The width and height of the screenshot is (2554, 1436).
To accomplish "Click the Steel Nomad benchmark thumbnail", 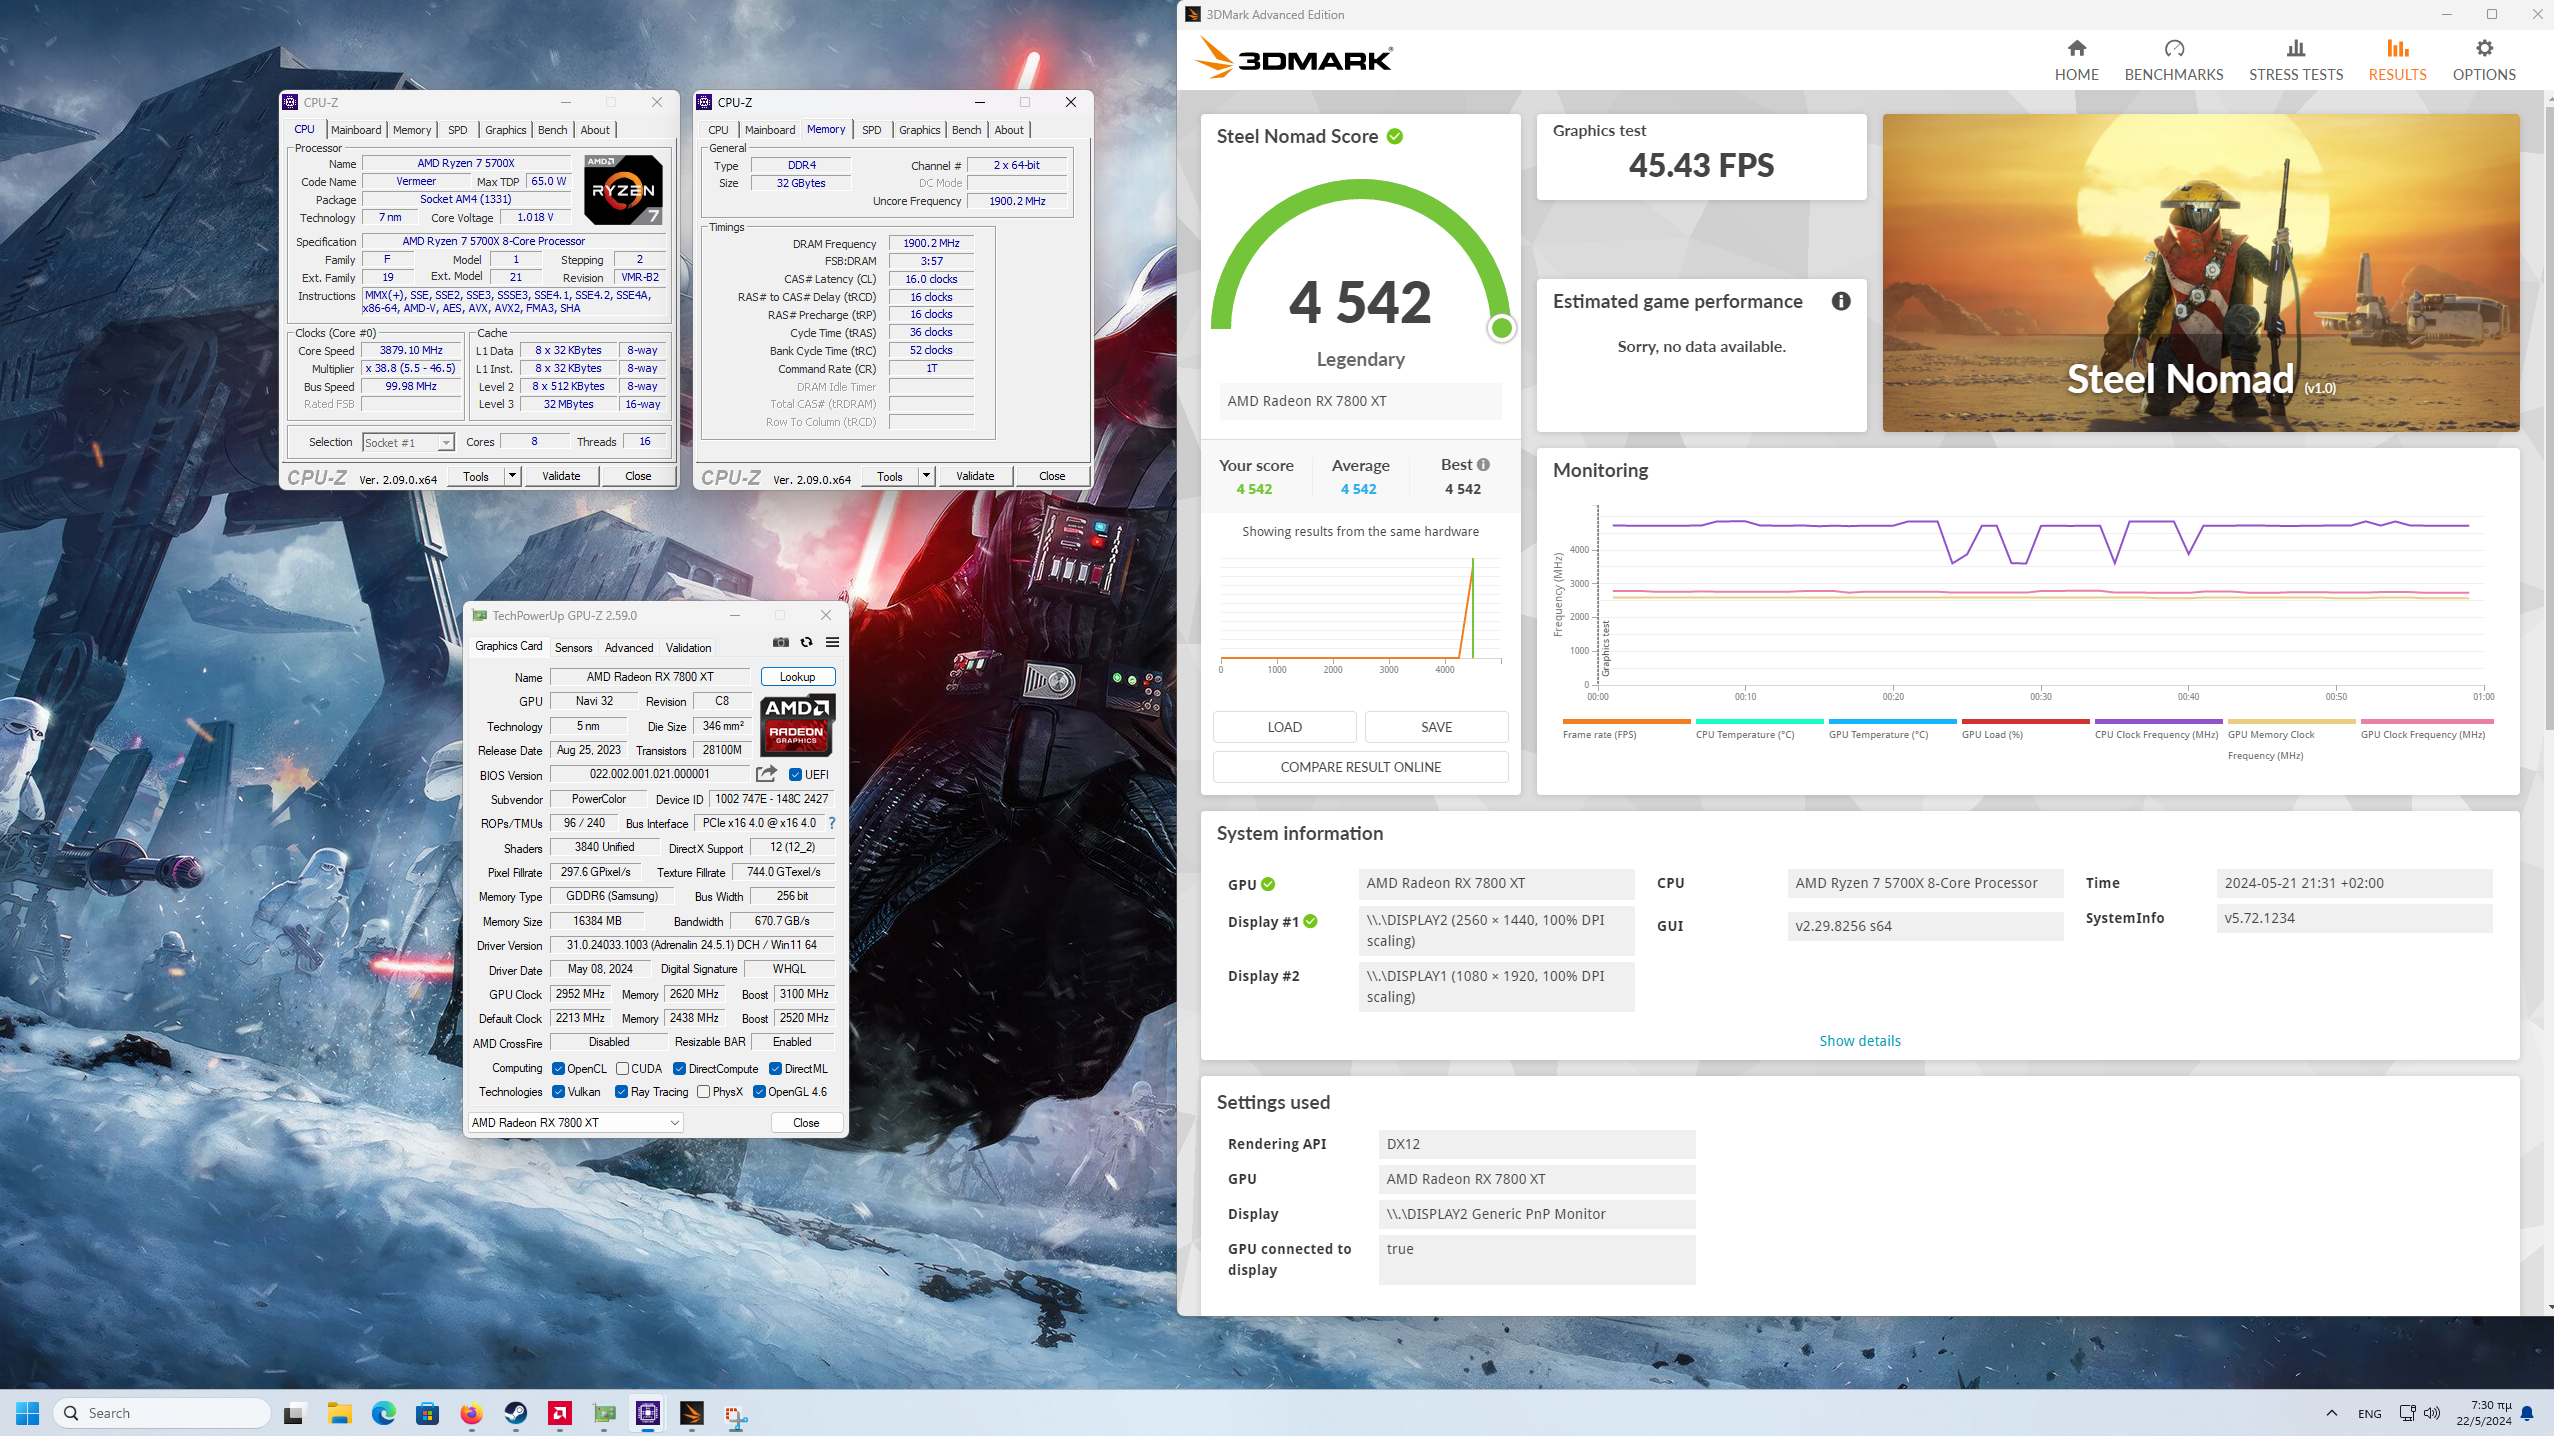I will [2200, 273].
